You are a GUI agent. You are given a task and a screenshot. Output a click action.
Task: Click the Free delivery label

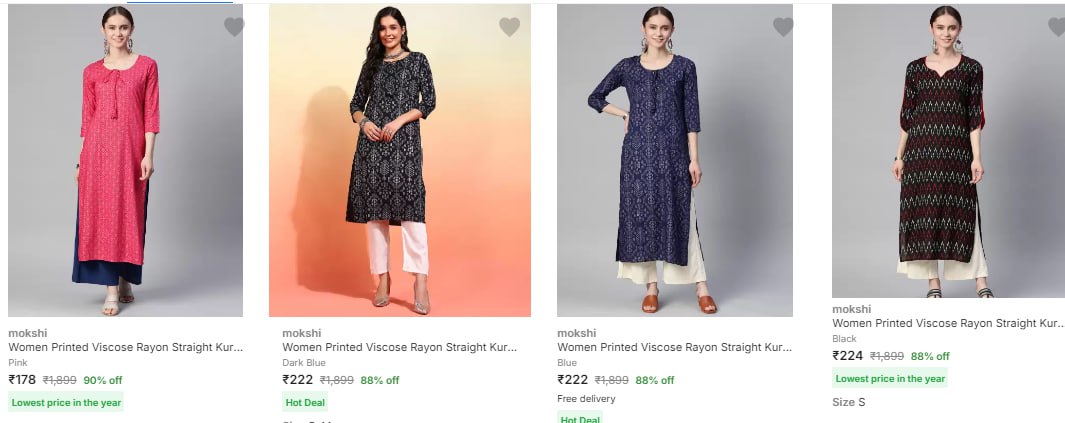pos(588,398)
